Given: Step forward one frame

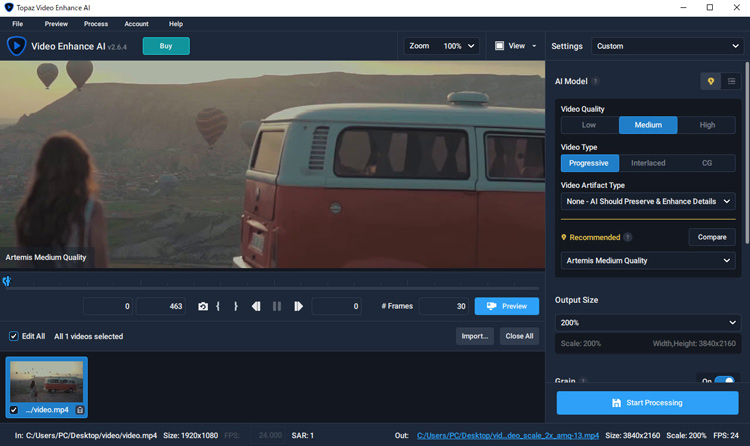Looking at the screenshot, I should pos(298,306).
